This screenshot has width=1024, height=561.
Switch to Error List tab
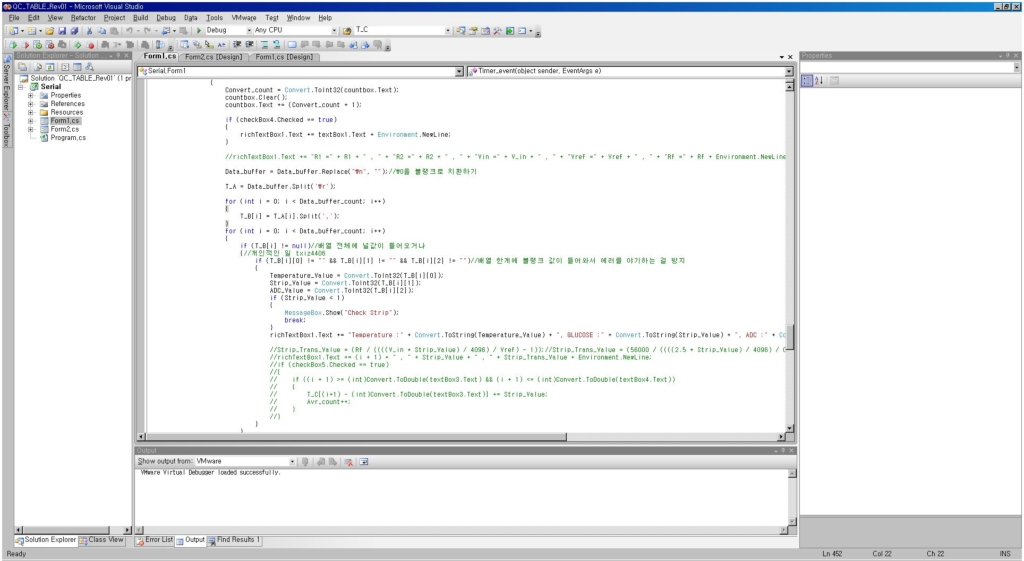coord(155,540)
